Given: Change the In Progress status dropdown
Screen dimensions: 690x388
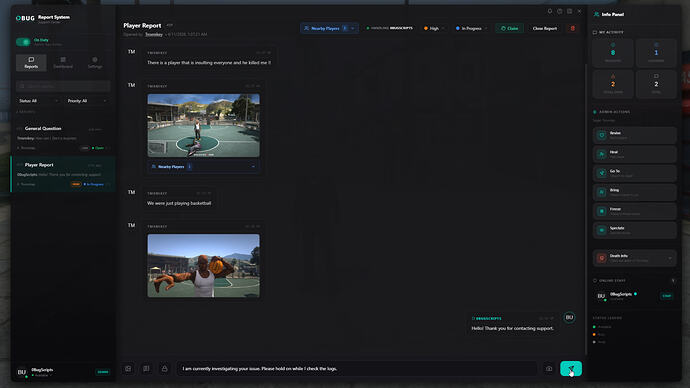Looking at the screenshot, I should [x=471, y=28].
